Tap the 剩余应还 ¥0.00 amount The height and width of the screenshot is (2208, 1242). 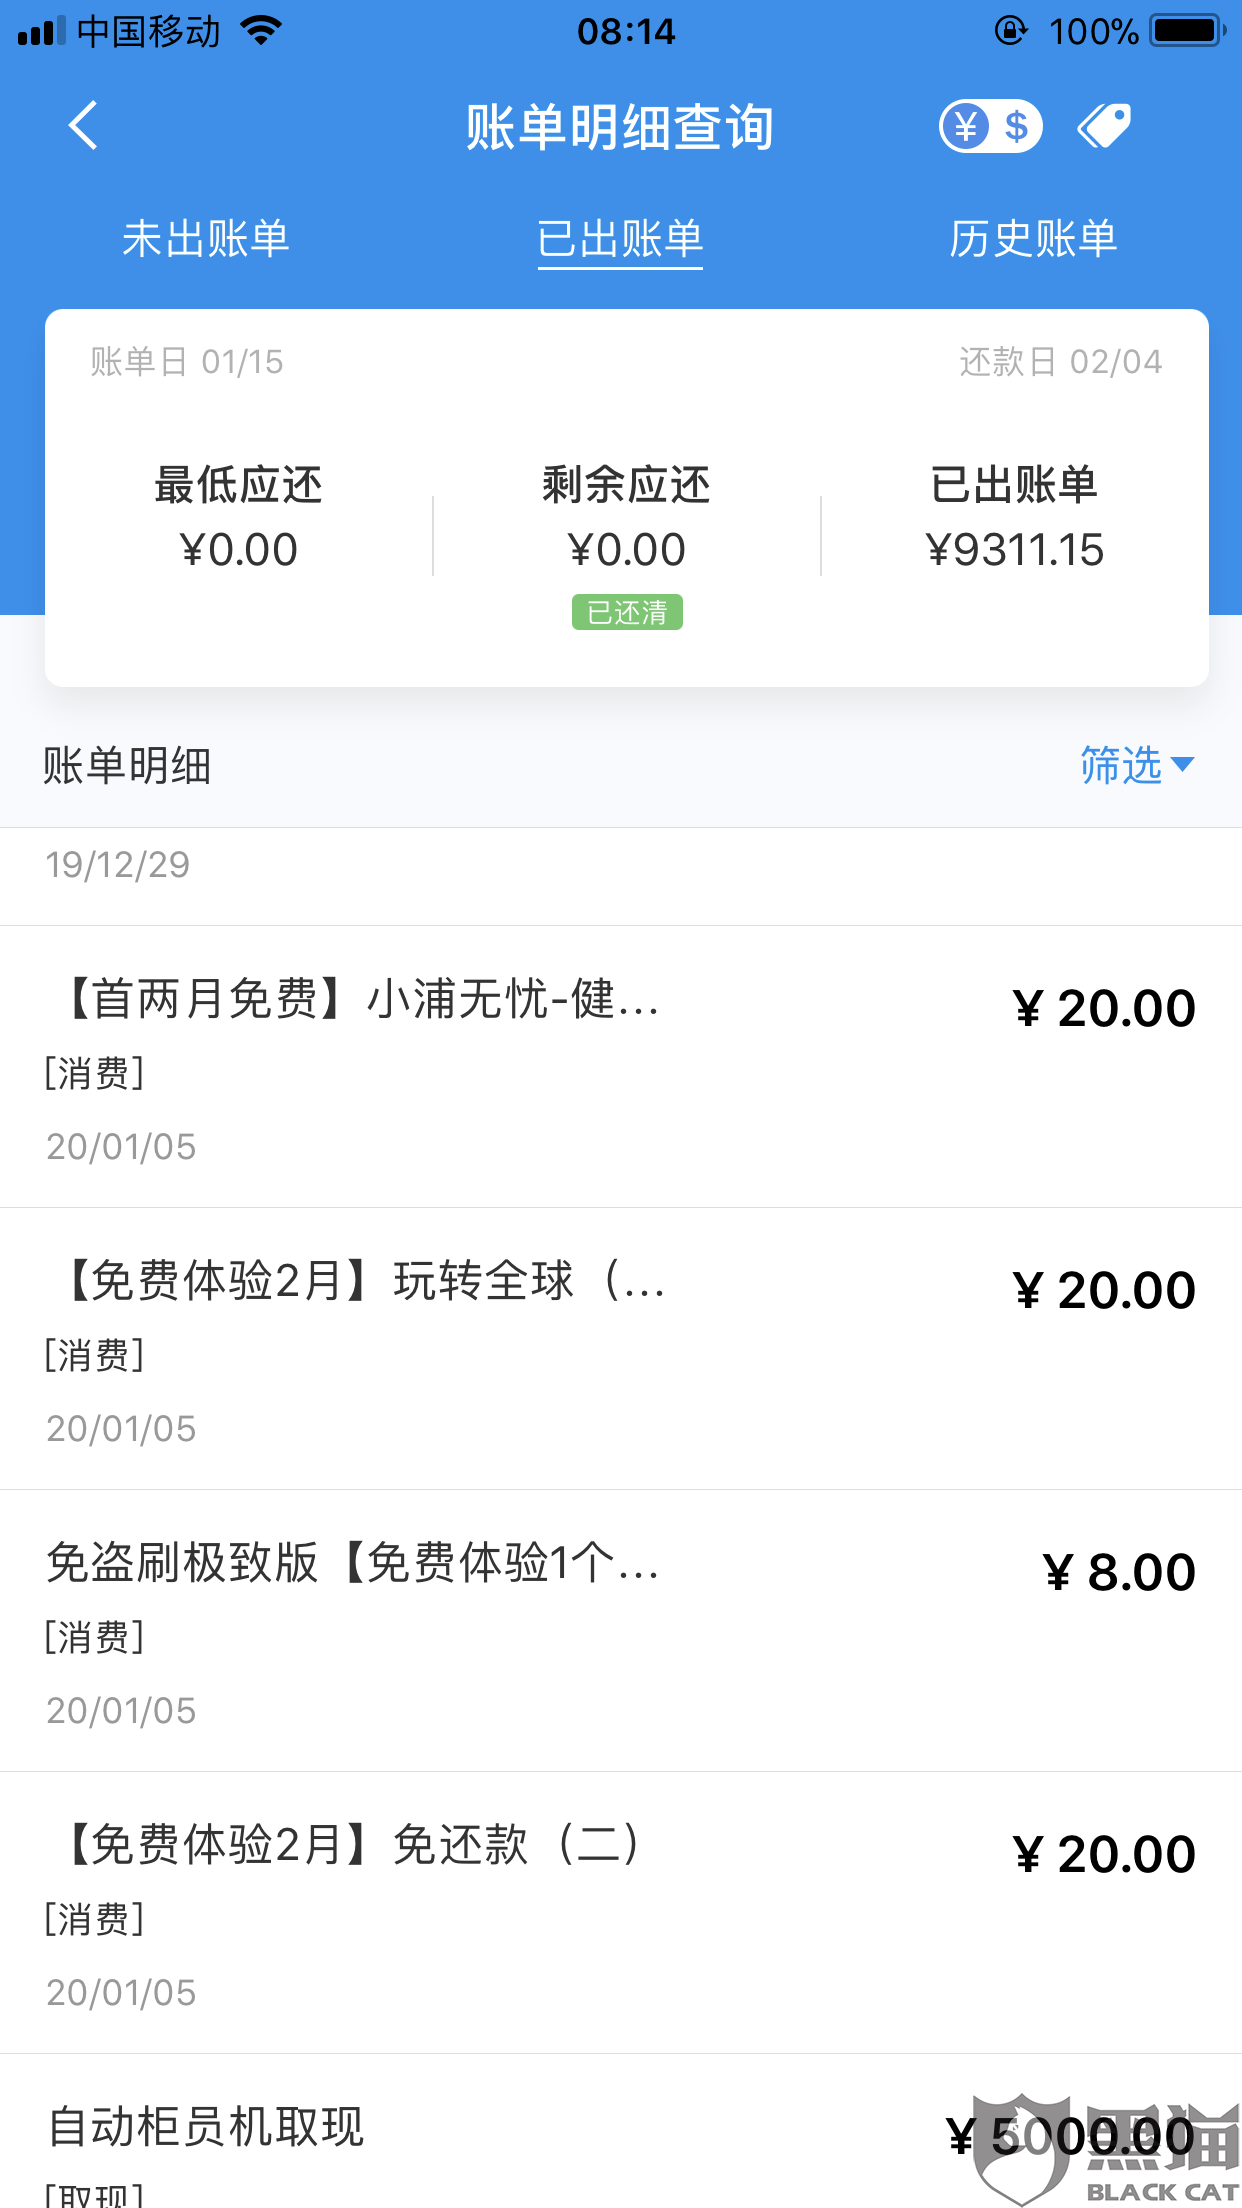pos(627,550)
